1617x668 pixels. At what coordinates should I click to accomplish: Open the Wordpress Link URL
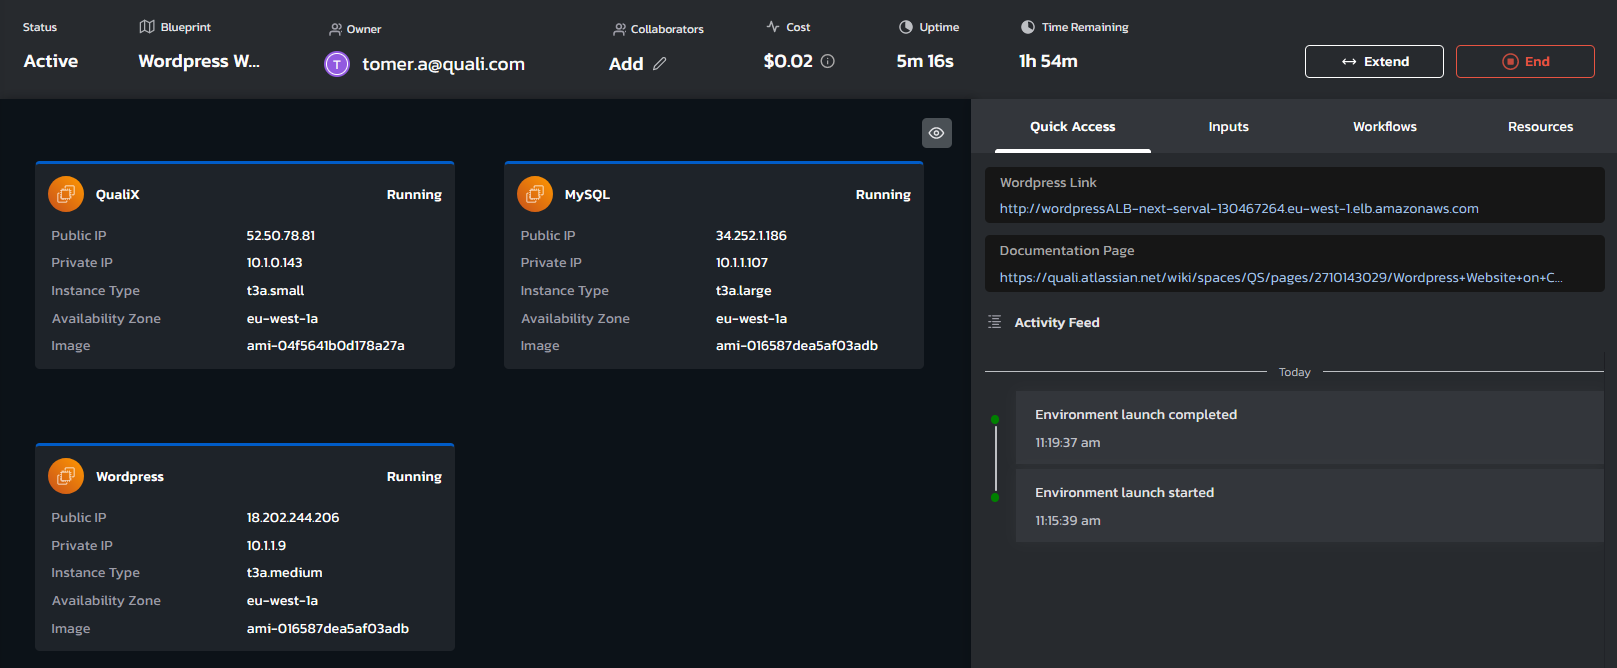pos(1238,209)
